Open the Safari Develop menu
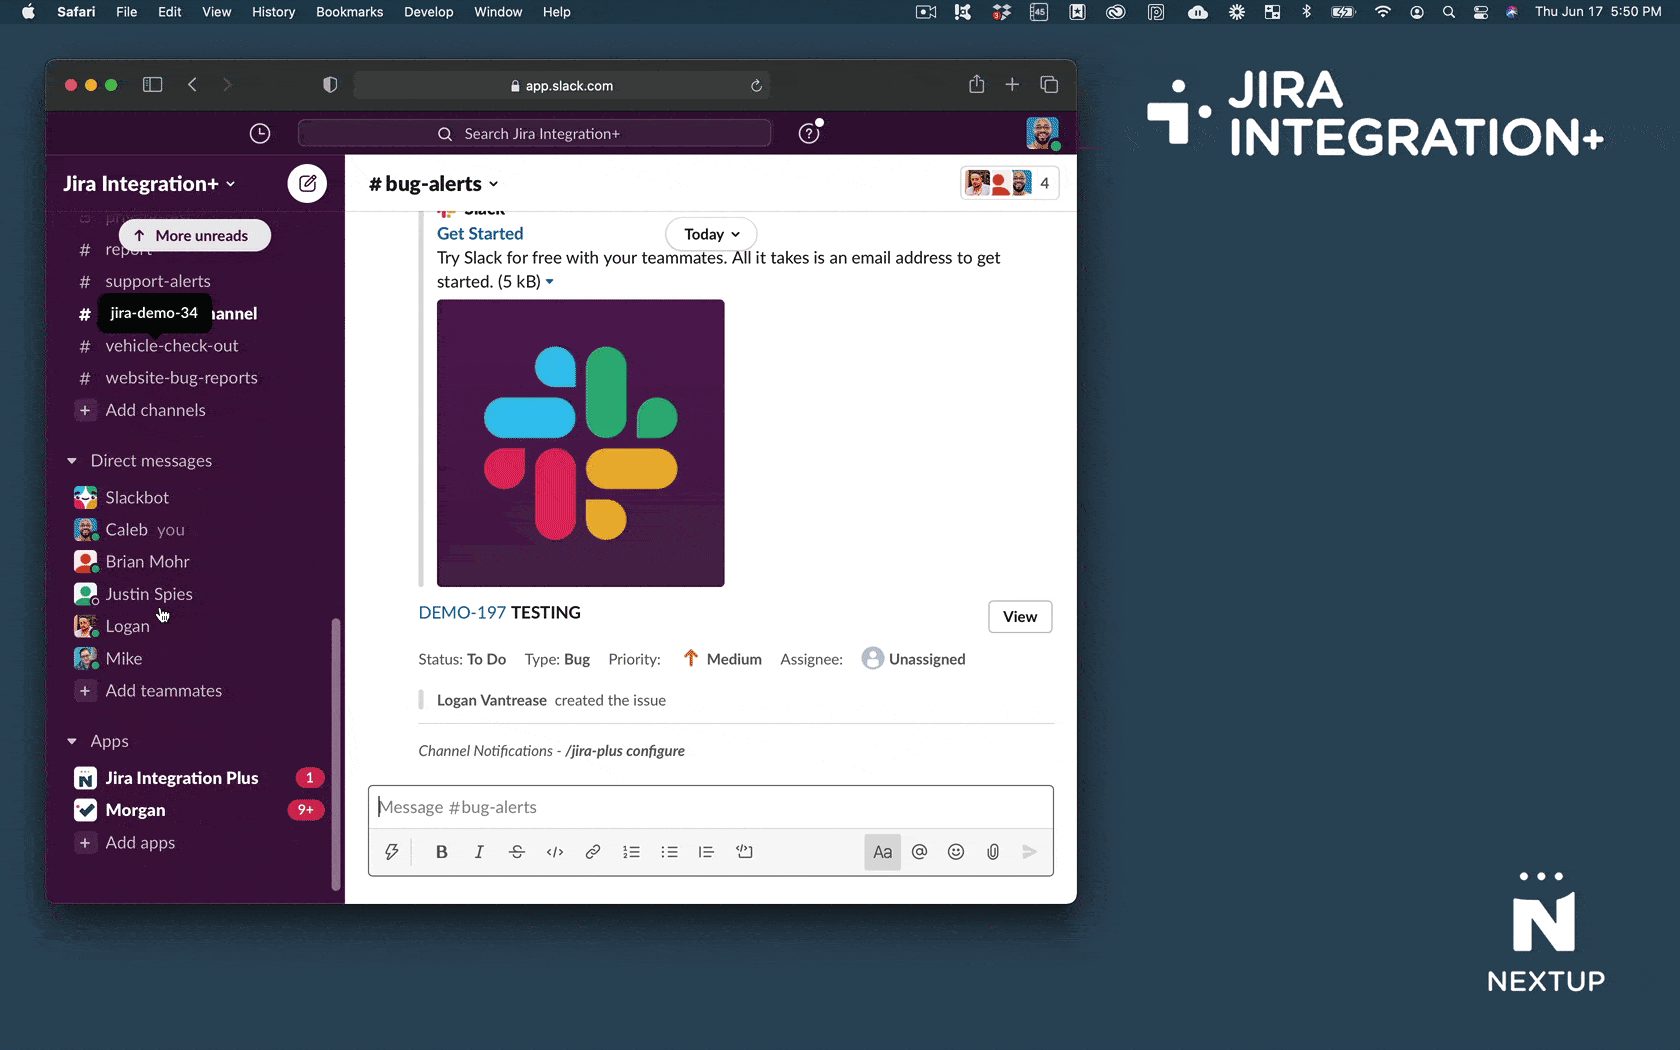 428,12
